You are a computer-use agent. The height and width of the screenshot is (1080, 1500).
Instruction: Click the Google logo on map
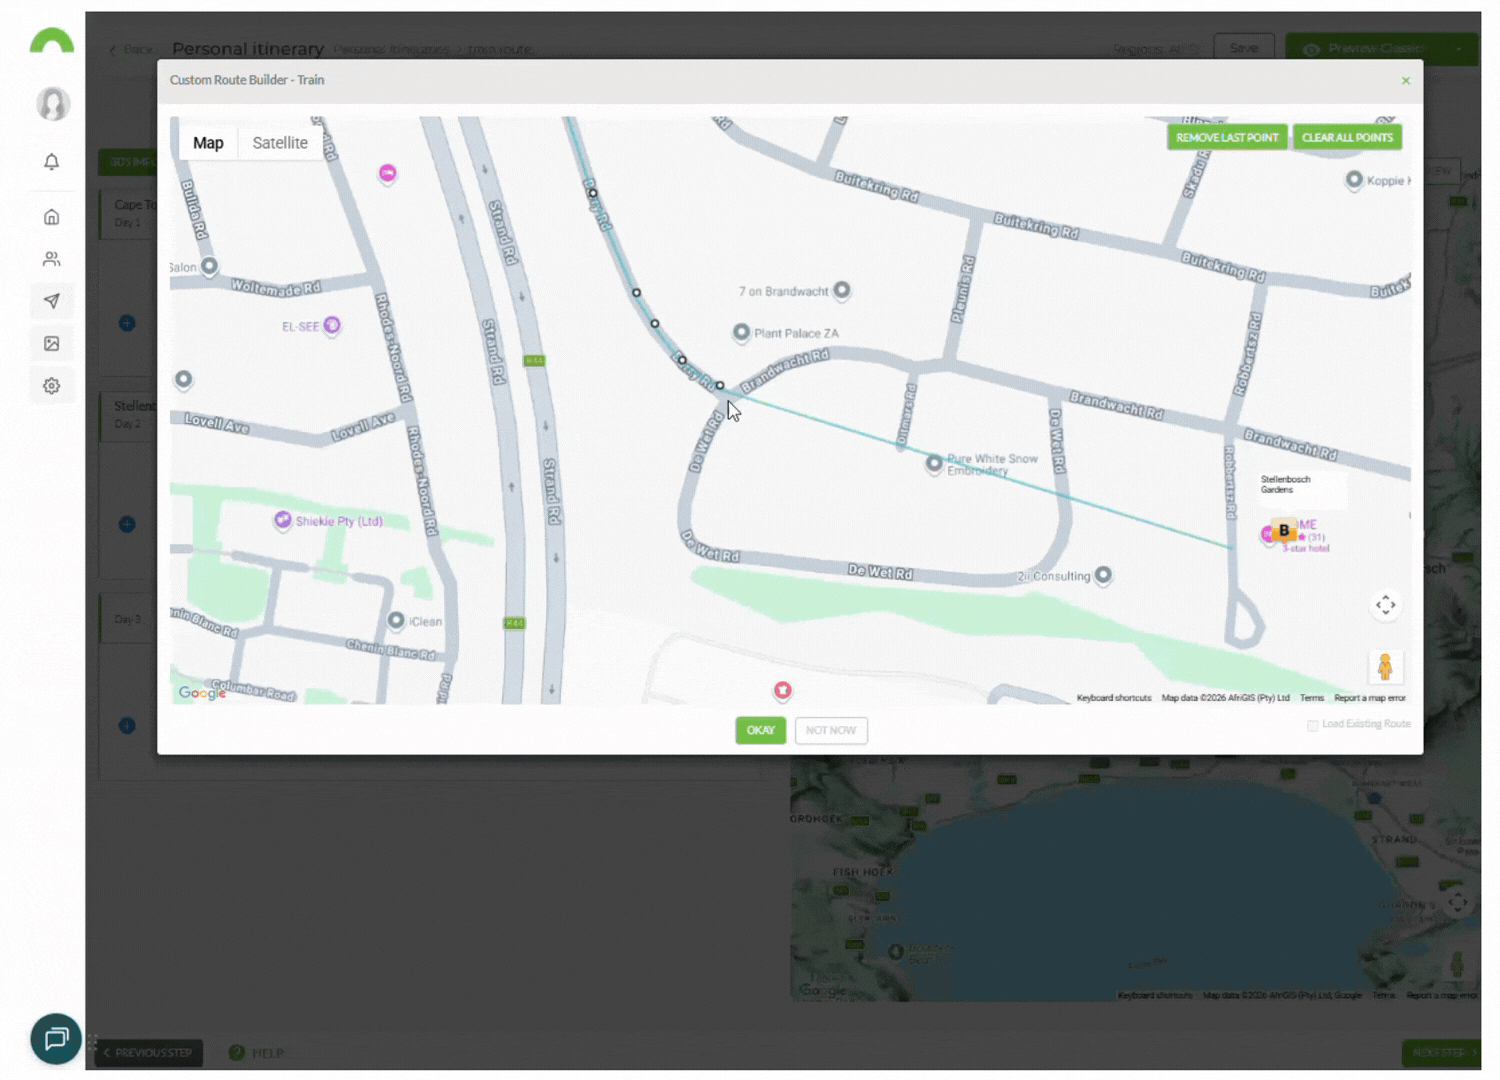[x=202, y=693]
